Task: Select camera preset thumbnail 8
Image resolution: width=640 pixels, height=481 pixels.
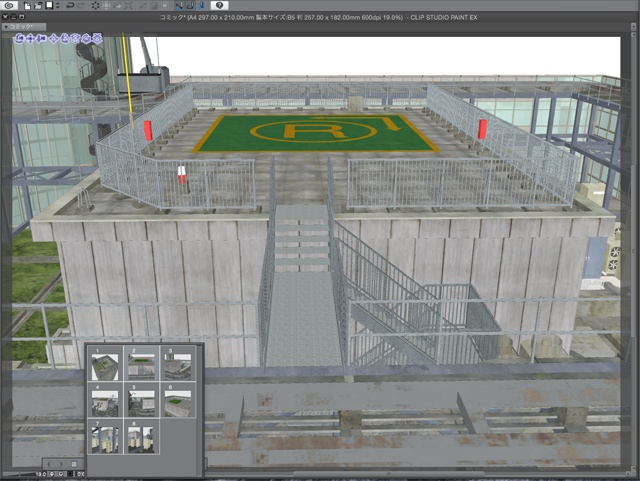Action: [141, 437]
